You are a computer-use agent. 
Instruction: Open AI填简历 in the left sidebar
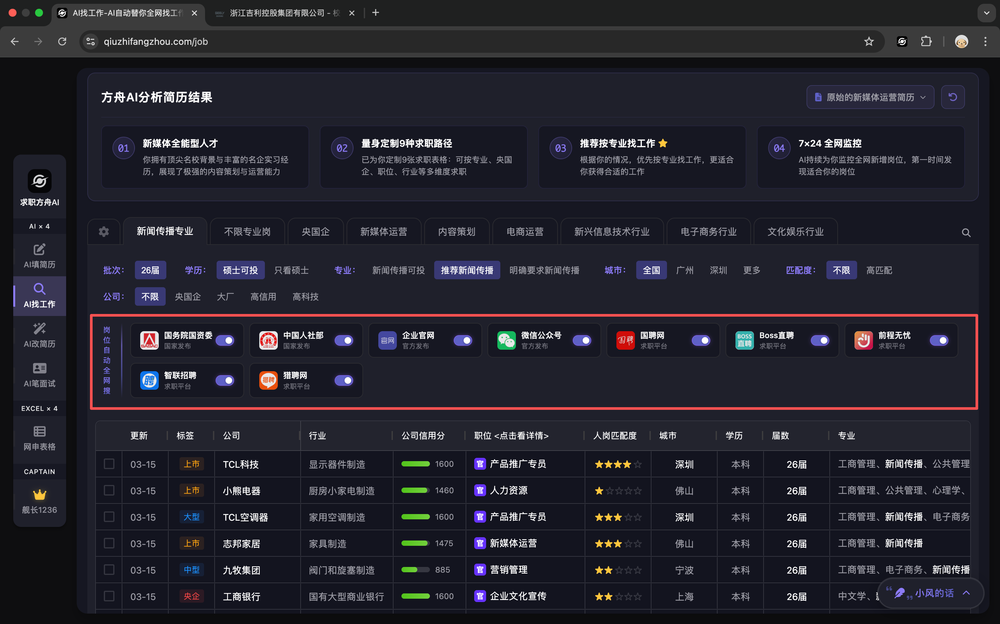40,255
